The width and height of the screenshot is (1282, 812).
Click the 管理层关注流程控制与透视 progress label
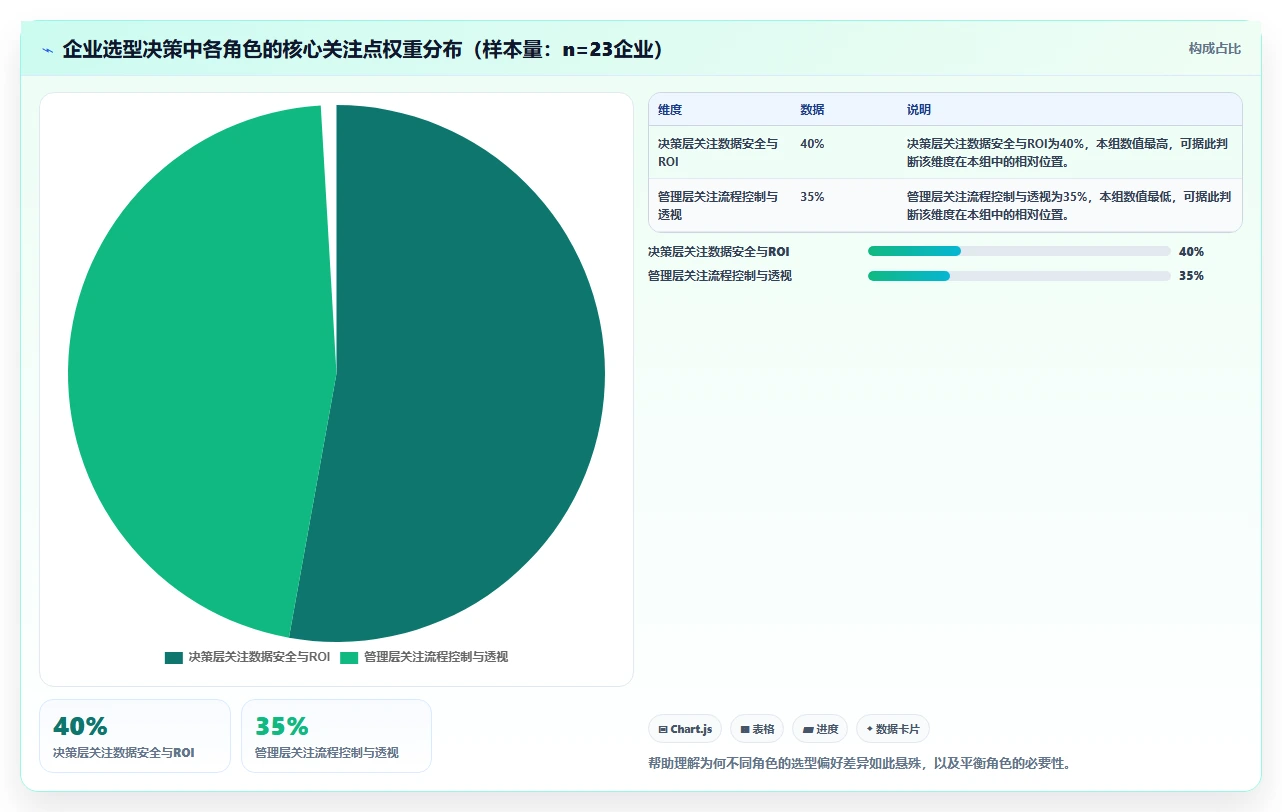[x=720, y=276]
